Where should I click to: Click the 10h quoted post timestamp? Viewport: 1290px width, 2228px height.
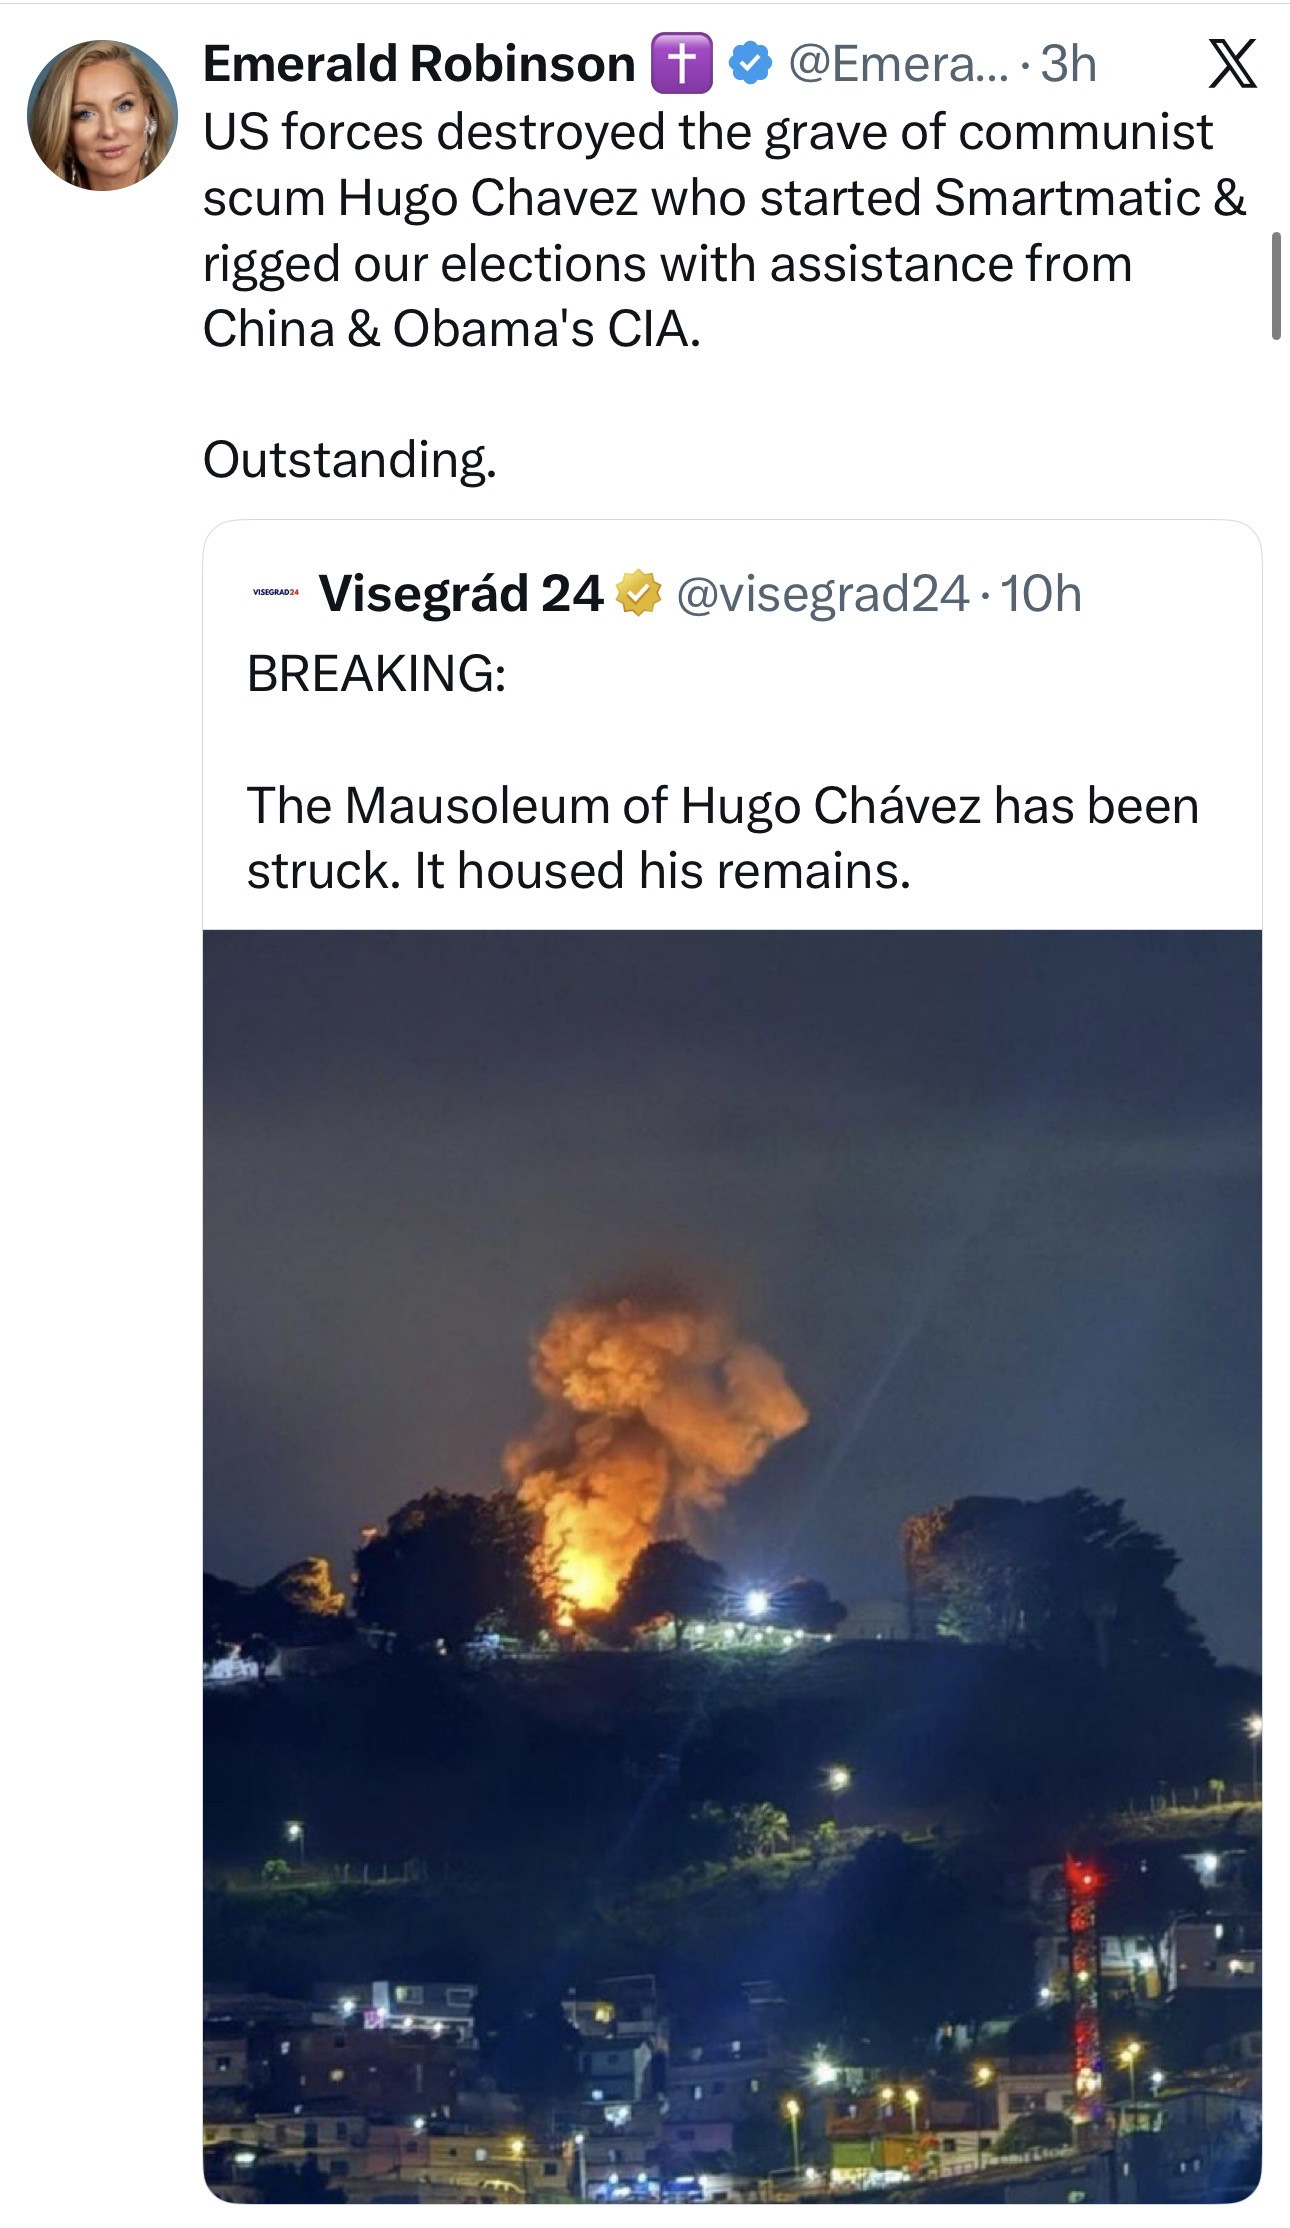[x=1041, y=594]
